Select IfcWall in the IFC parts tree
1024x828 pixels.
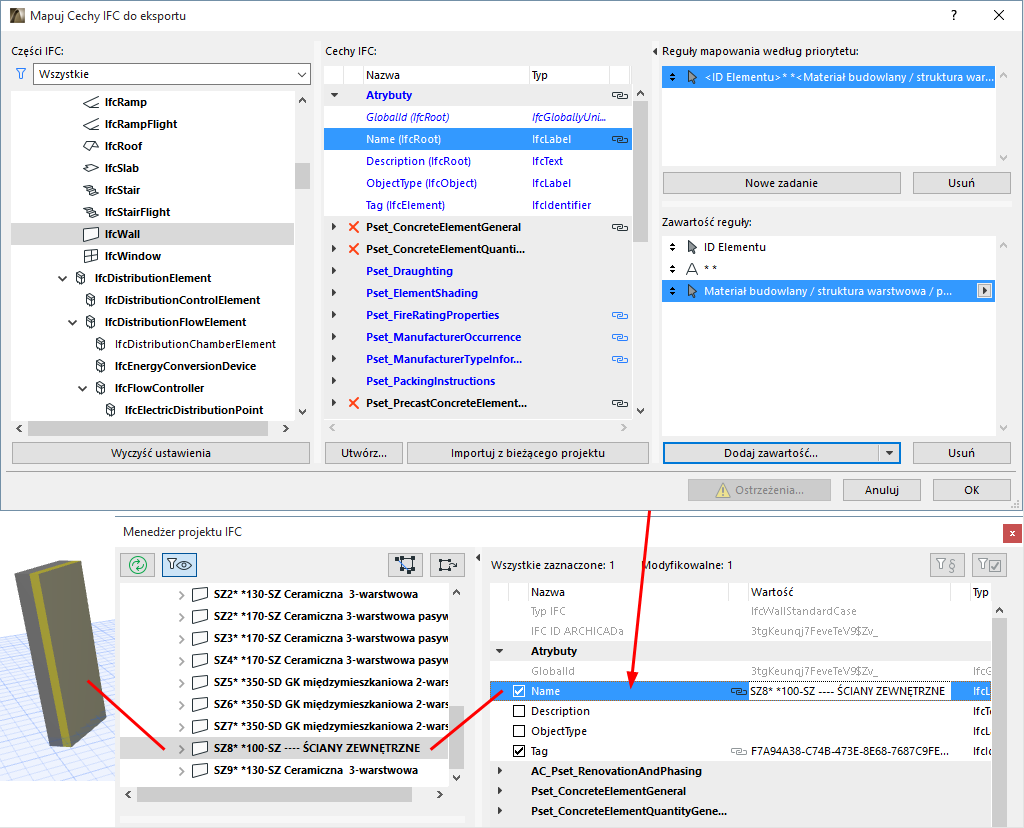point(152,234)
